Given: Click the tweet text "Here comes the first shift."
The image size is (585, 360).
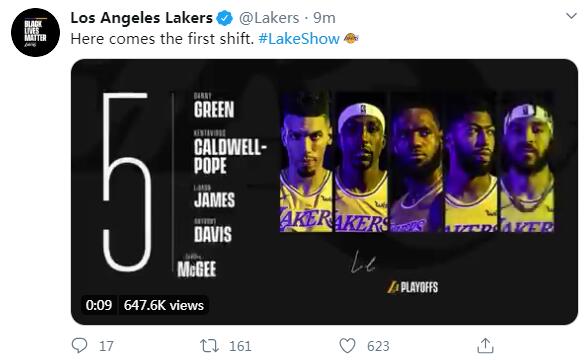Looking at the screenshot, I should [x=162, y=39].
